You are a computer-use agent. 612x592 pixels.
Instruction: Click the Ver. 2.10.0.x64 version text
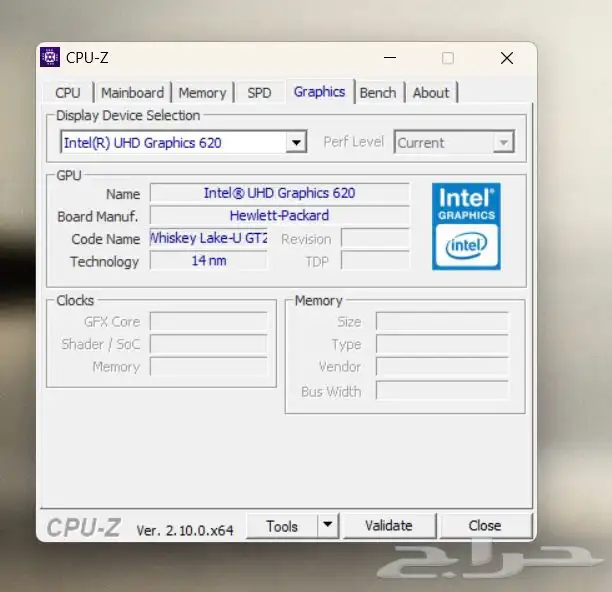[x=185, y=530]
